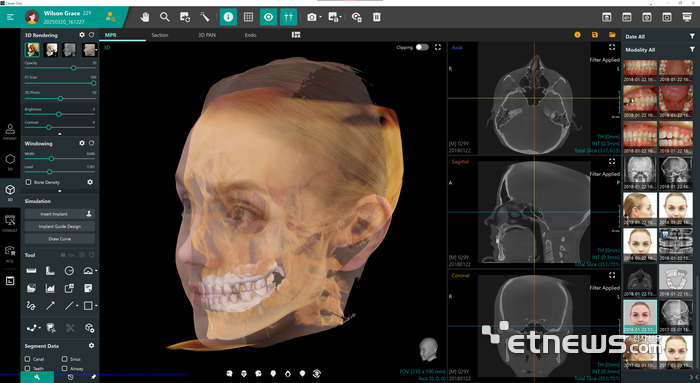Select the magnifier zoom tool
The image size is (700, 383).
click(165, 17)
